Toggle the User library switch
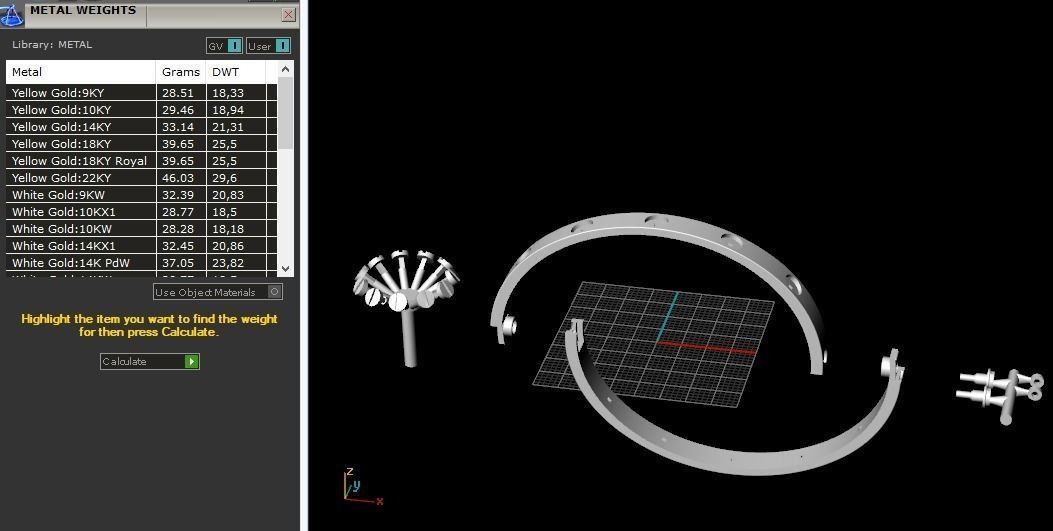 pos(268,46)
